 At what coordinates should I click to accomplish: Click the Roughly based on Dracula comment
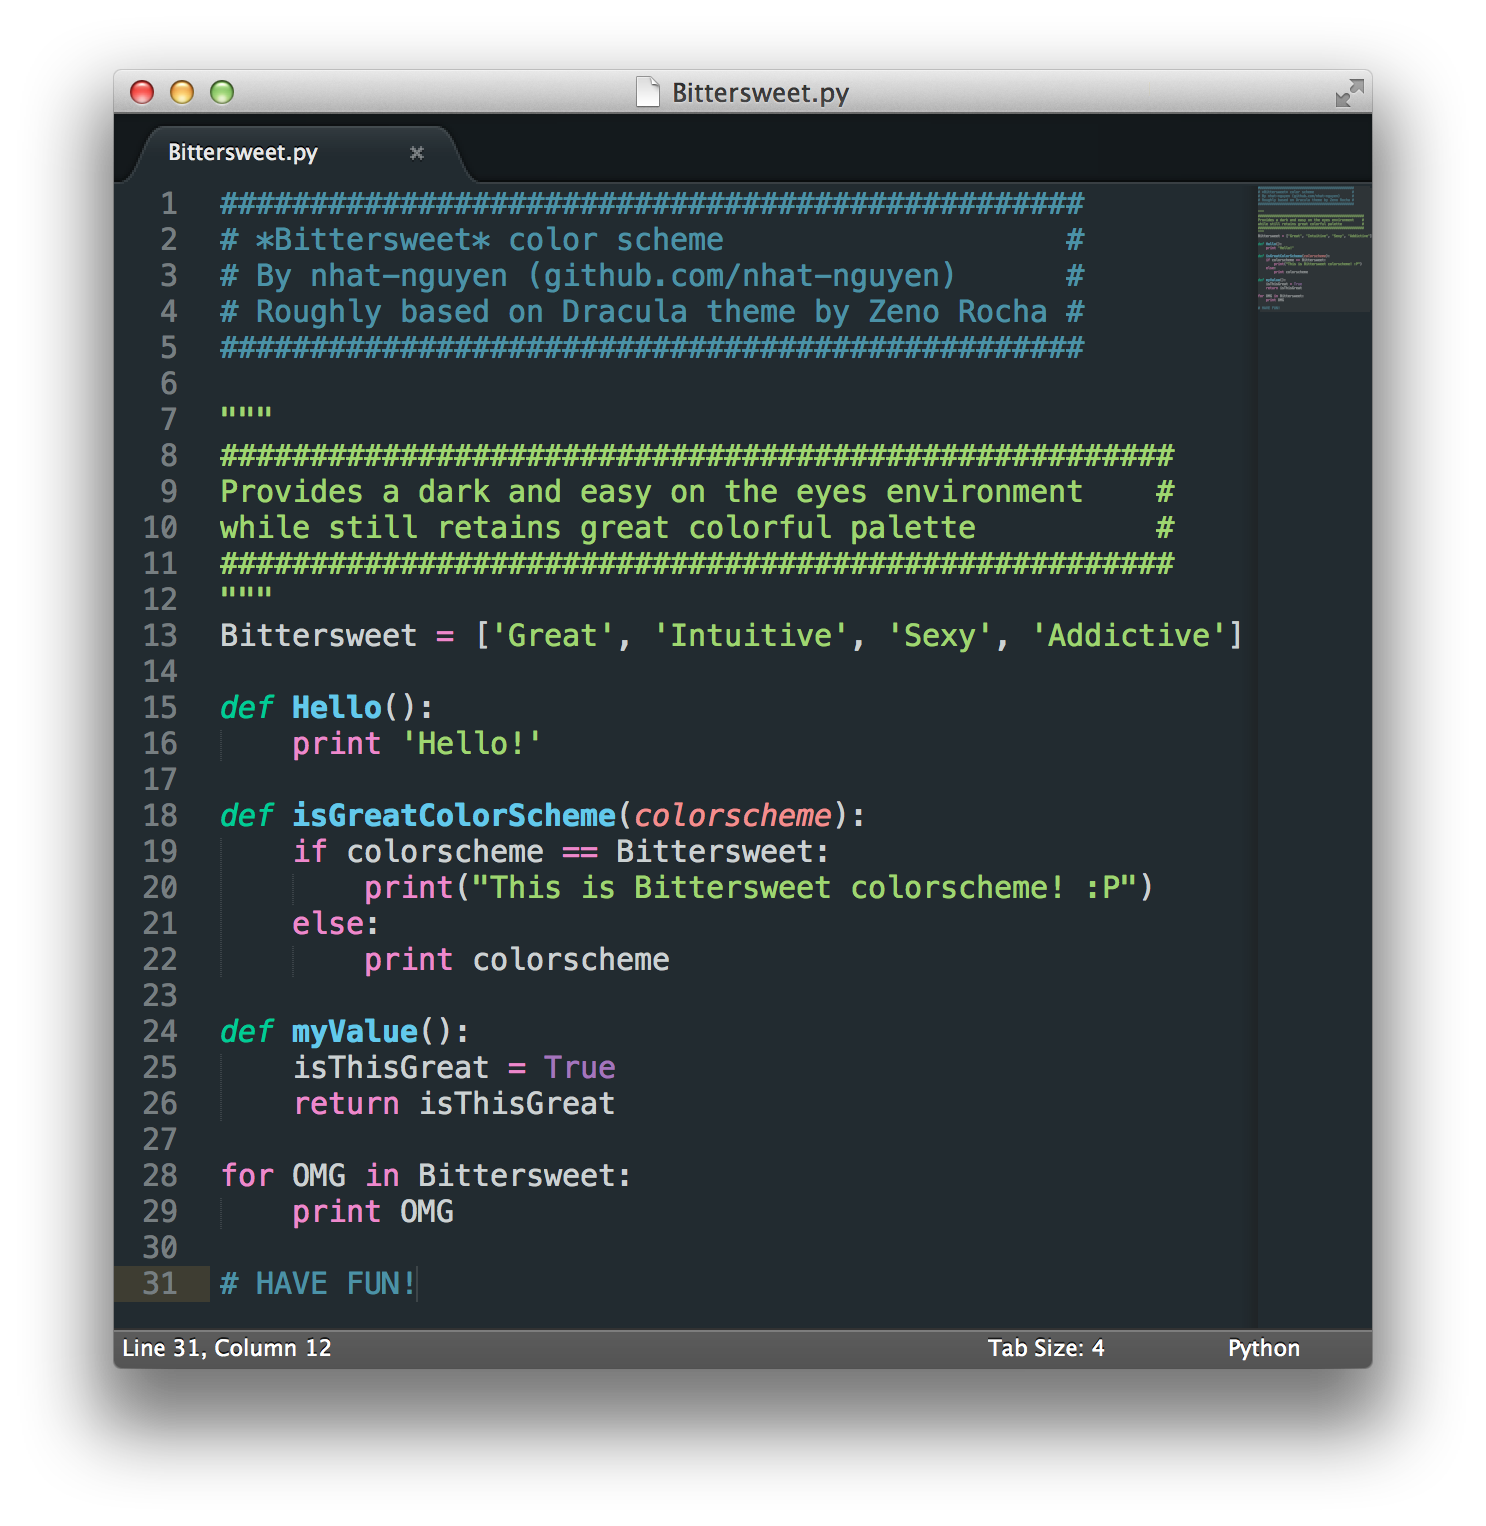652,312
